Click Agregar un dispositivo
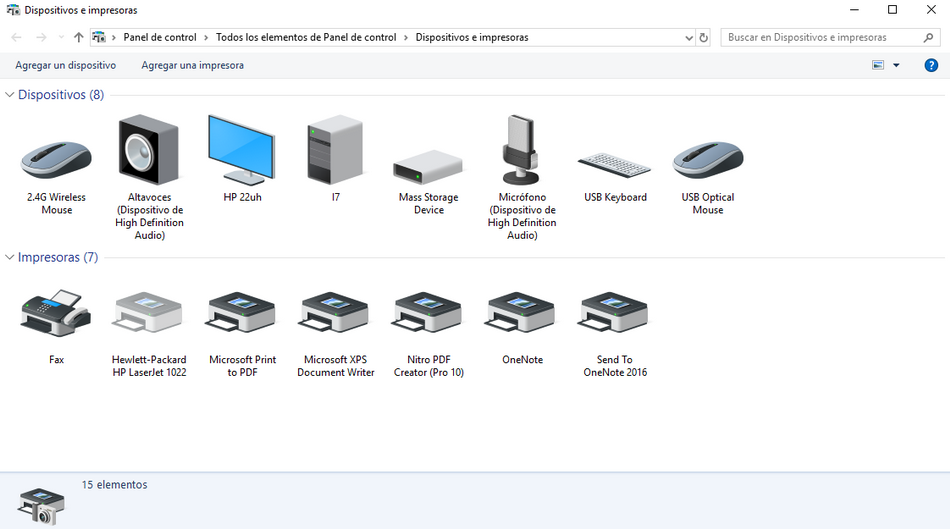This screenshot has width=950, height=529. 66,65
